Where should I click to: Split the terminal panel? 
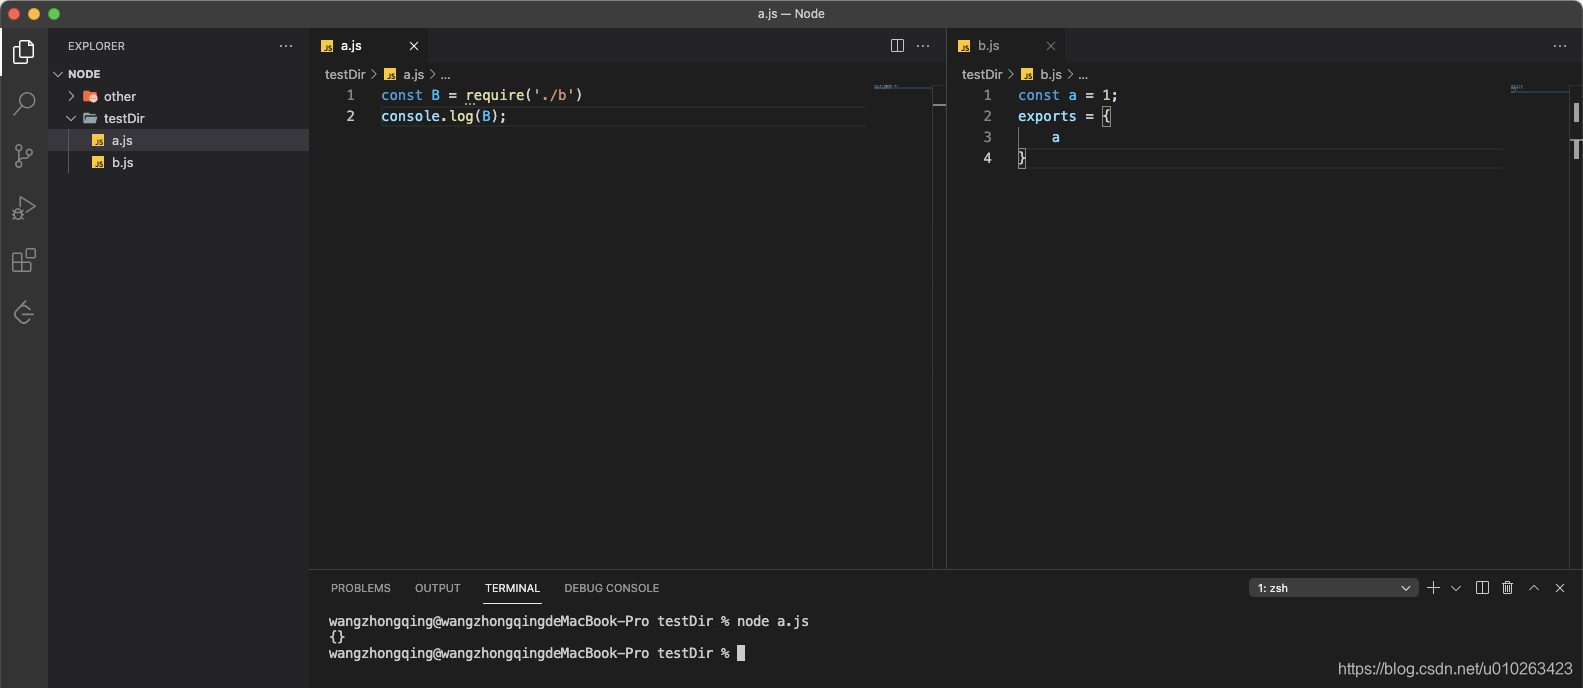(x=1482, y=588)
